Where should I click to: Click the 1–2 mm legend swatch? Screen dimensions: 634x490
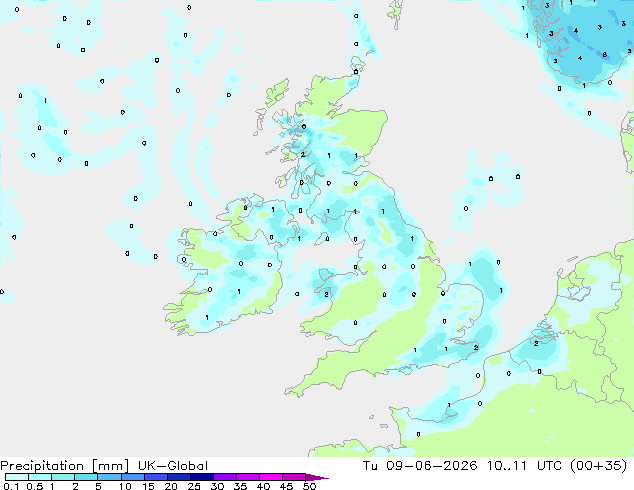[x=63, y=477]
